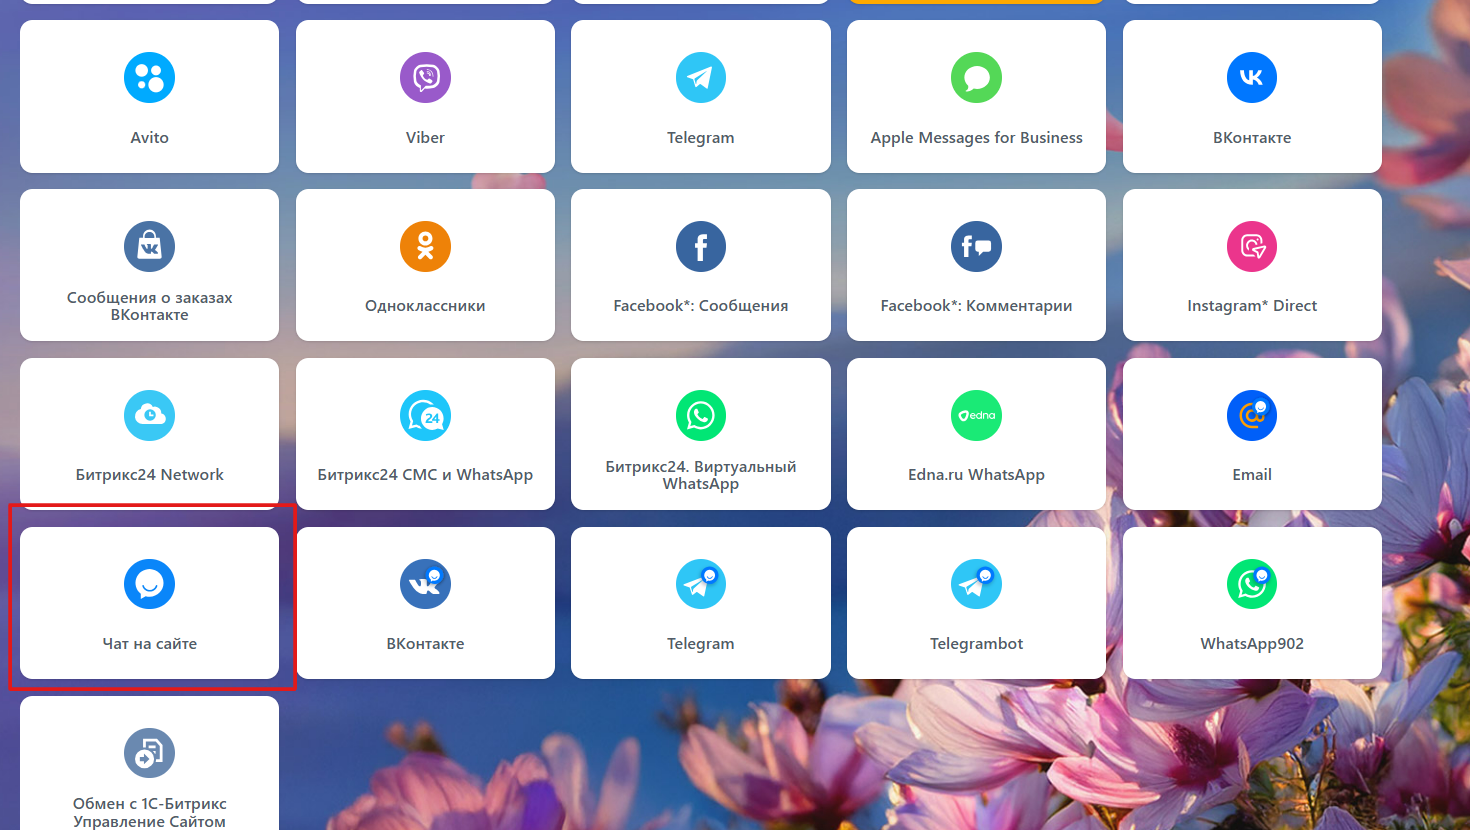Click the orange Одноклассники icon
This screenshot has width=1470, height=830.
click(x=425, y=247)
